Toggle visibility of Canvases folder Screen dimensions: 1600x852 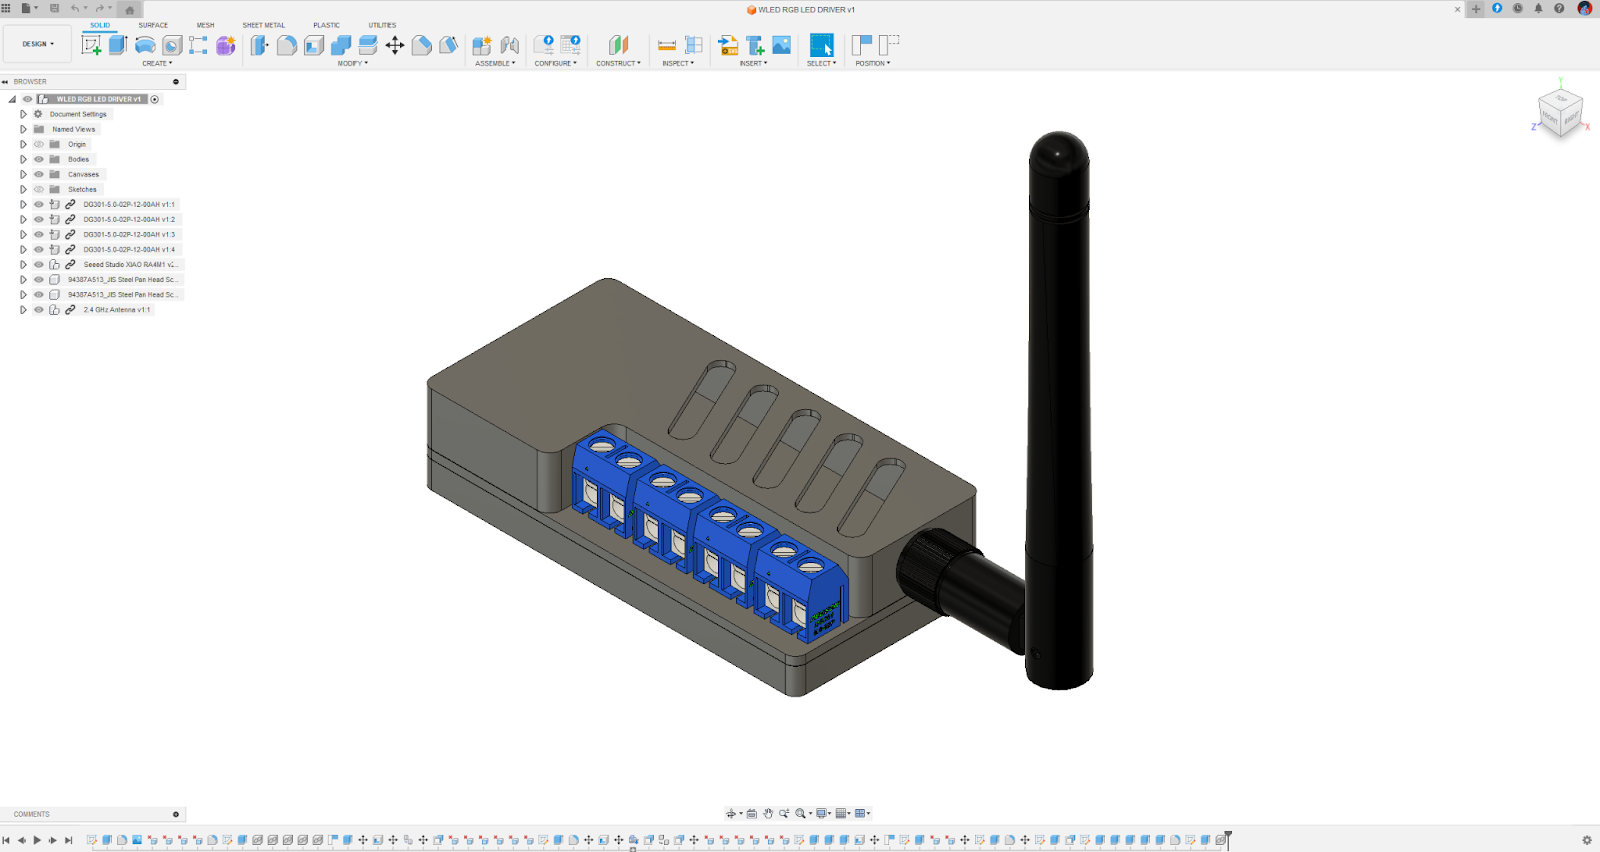[39, 174]
